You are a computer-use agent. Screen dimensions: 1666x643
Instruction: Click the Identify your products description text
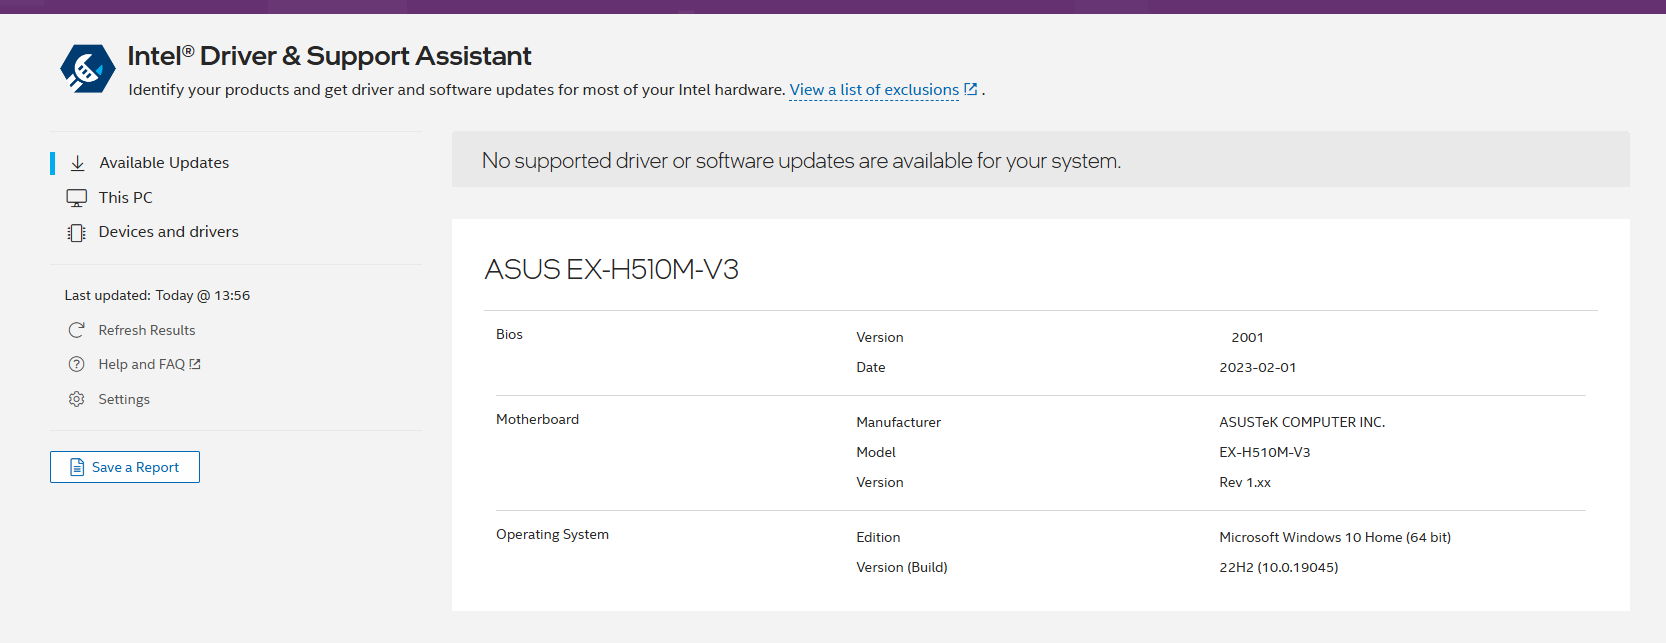[456, 90]
